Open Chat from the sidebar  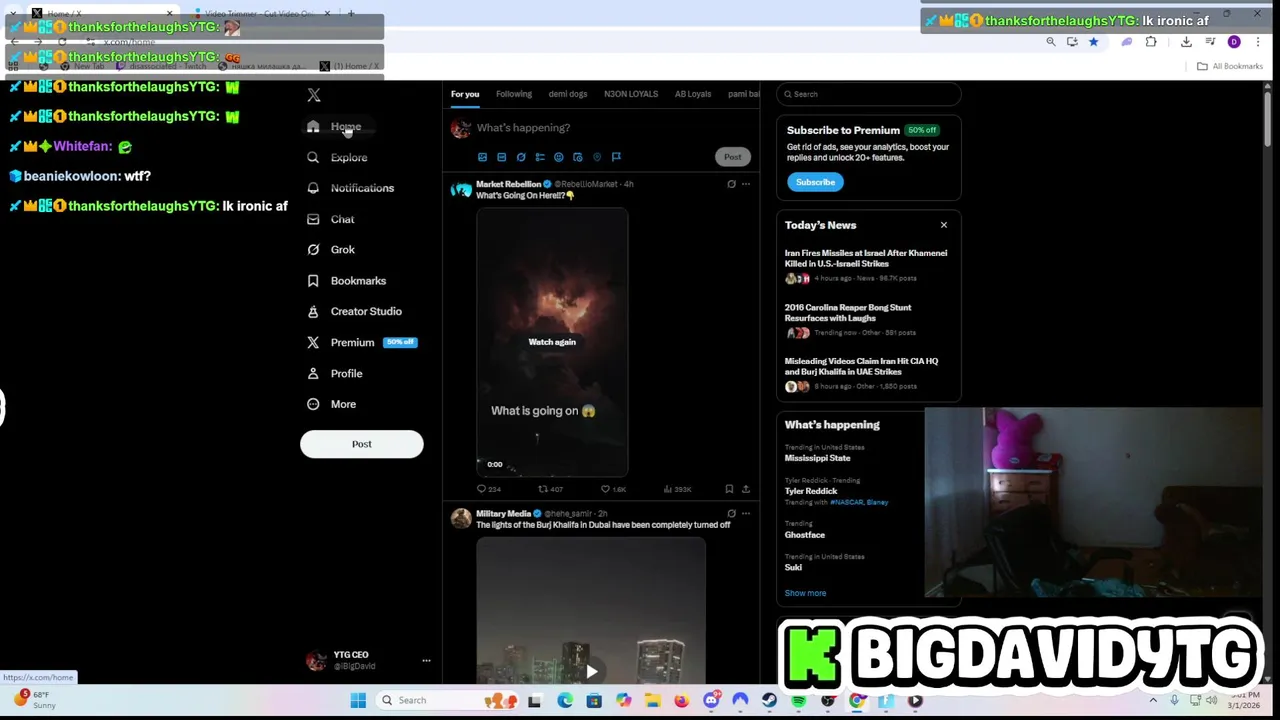[331, 219]
